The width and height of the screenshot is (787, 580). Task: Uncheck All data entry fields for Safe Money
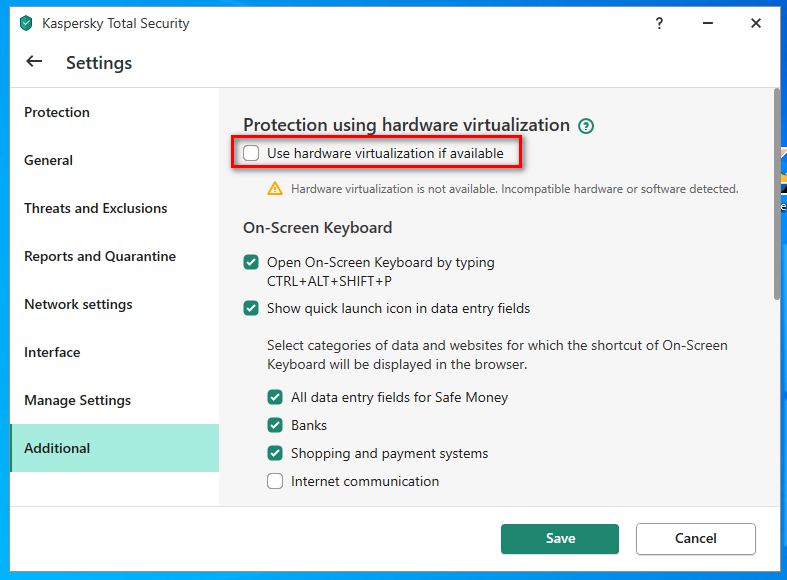point(275,397)
